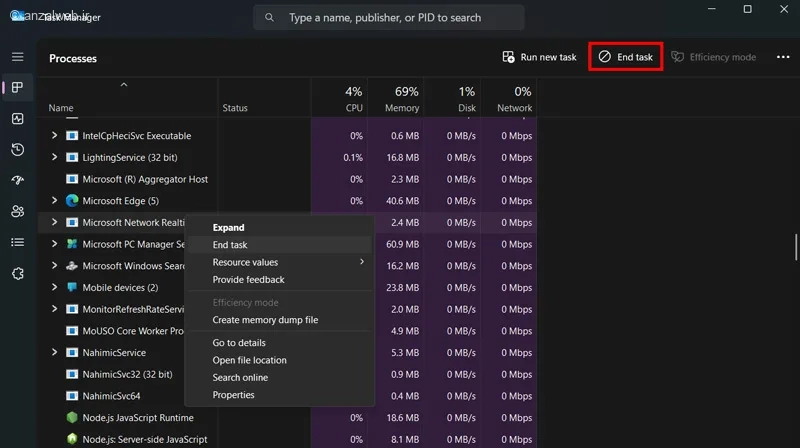Select Open file location menu entry
This screenshot has width=800, height=448.
point(280,360)
